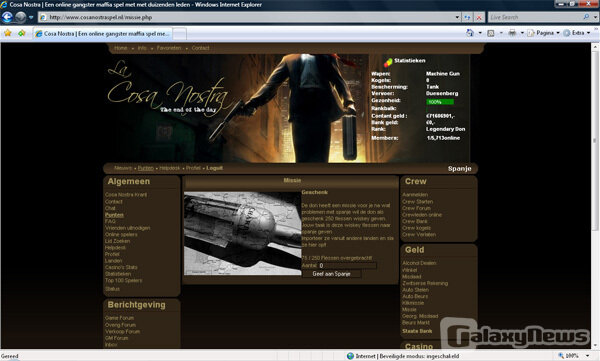This screenshot has width=600, height=361.
Task: Click the Stop loading red X icon
Action: click(479, 17)
